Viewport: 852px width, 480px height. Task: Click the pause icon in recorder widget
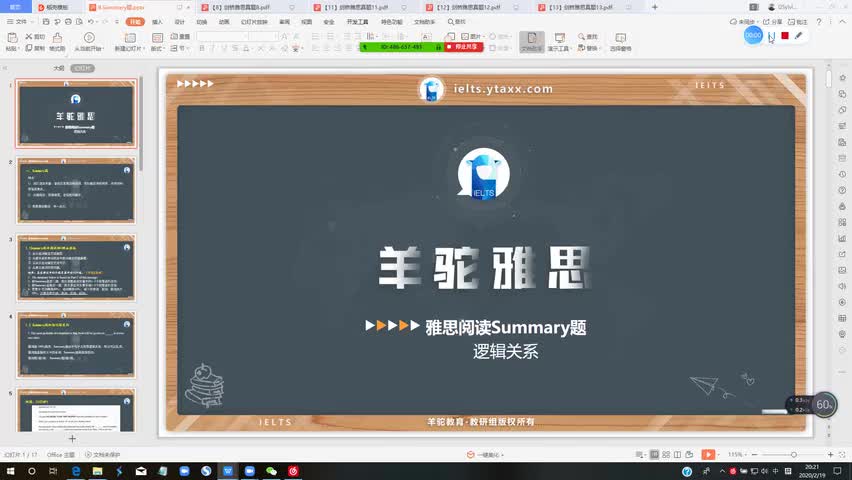click(x=771, y=36)
